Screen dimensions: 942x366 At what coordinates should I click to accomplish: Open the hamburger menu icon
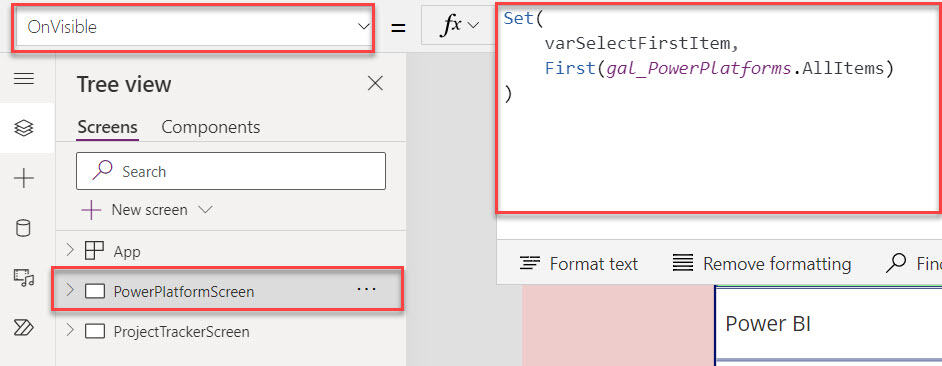pos(23,79)
